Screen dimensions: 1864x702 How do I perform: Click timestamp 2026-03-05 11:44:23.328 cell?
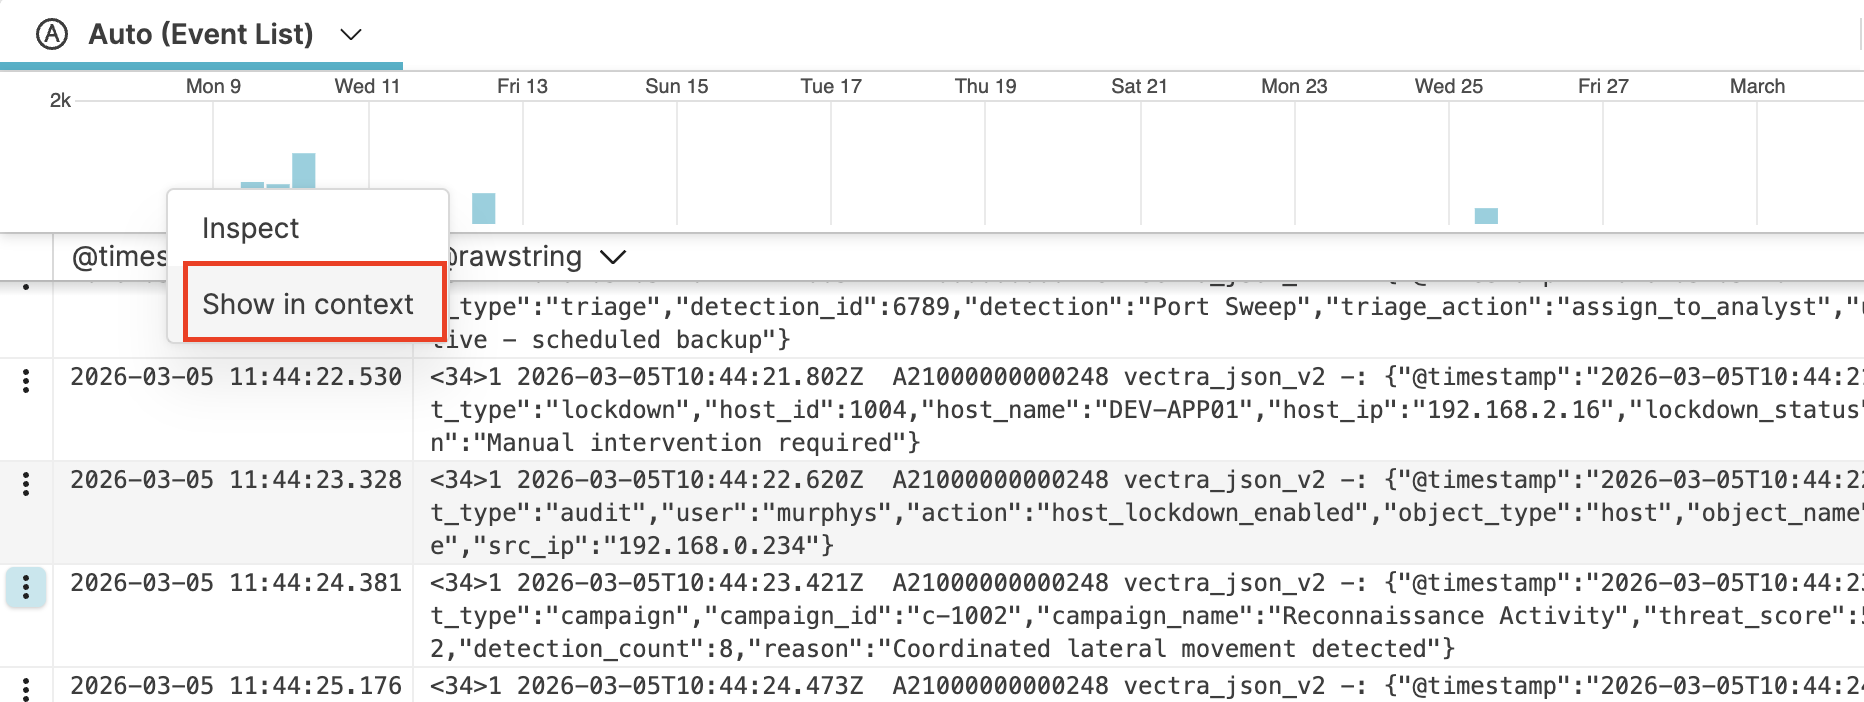pos(236,480)
